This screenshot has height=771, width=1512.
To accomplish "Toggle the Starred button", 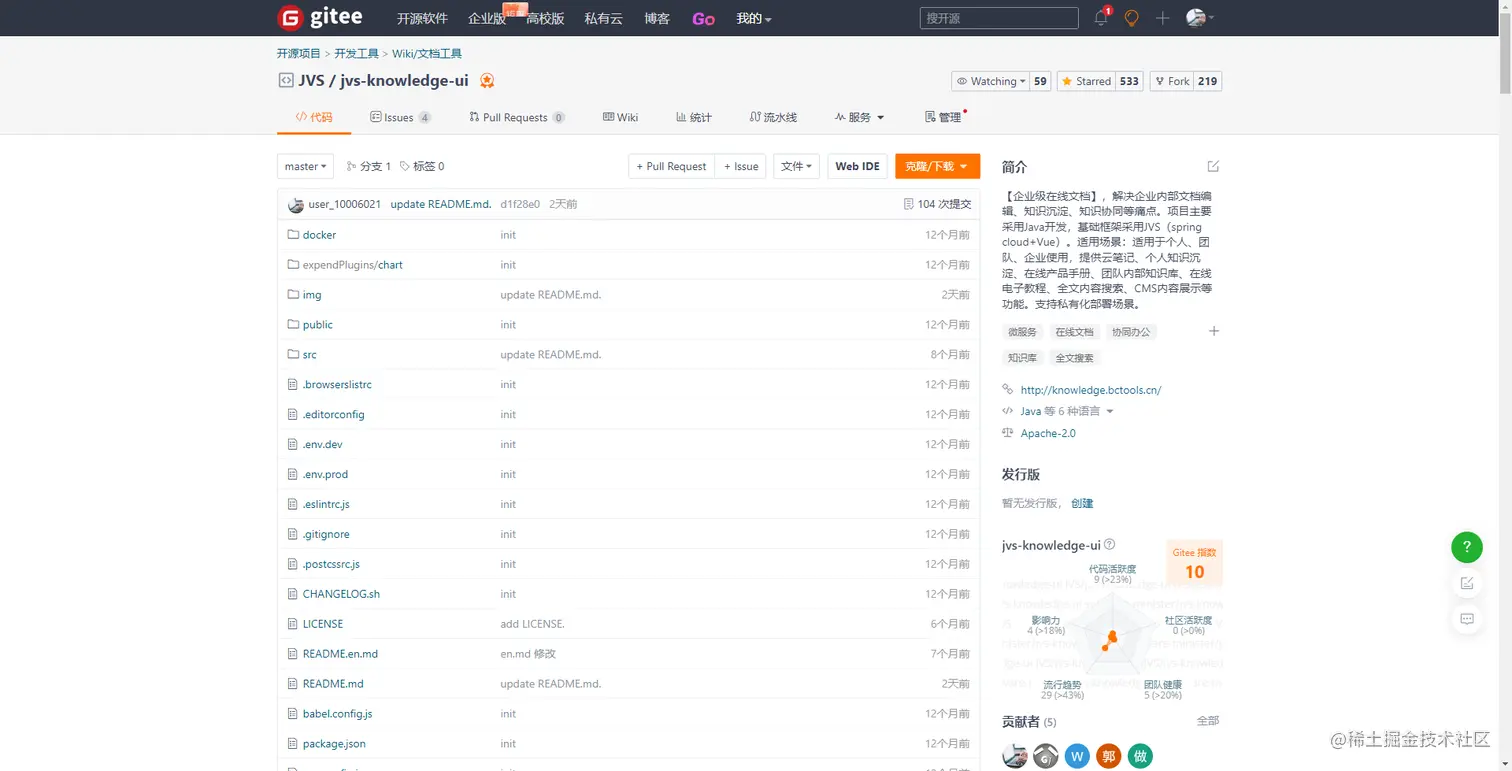I will 1085,81.
